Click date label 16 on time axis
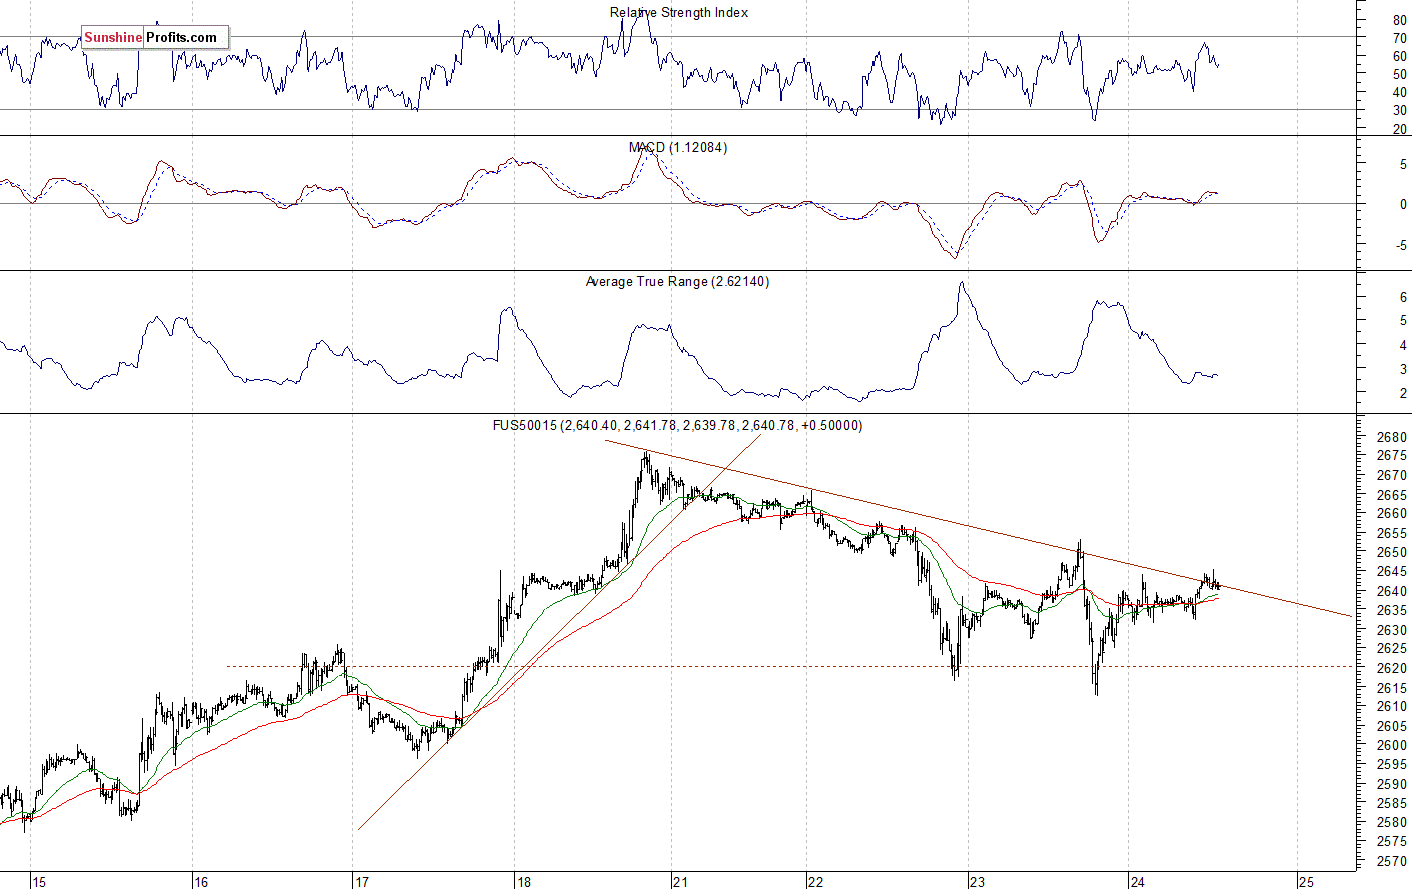The width and height of the screenshot is (1412, 889). [201, 882]
